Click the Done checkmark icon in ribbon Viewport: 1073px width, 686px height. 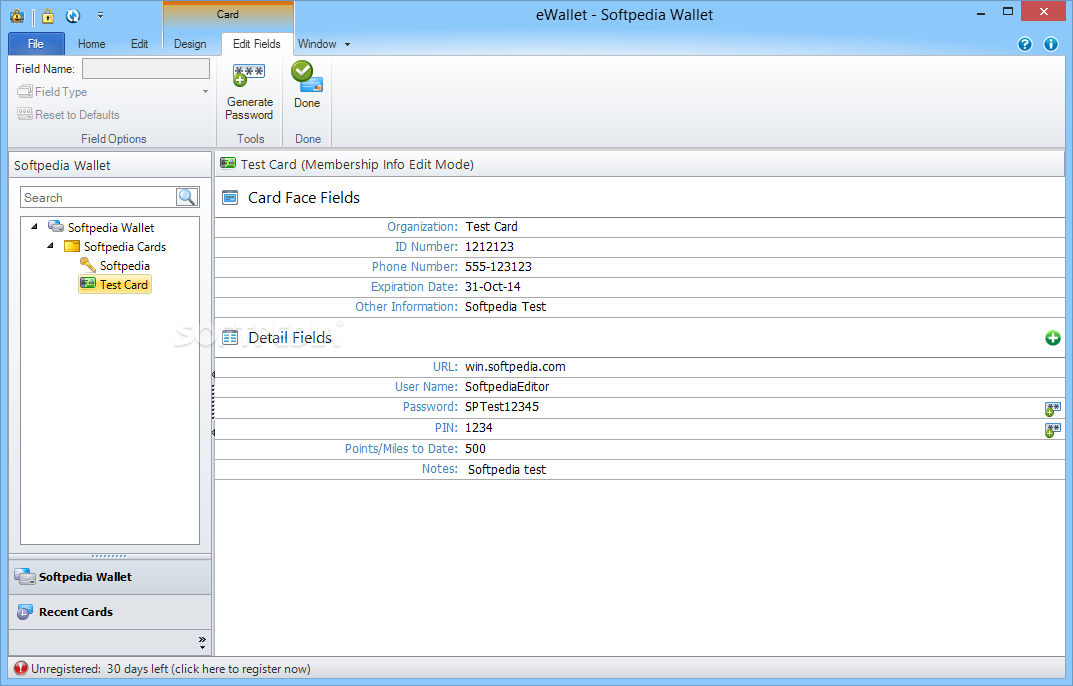(307, 75)
